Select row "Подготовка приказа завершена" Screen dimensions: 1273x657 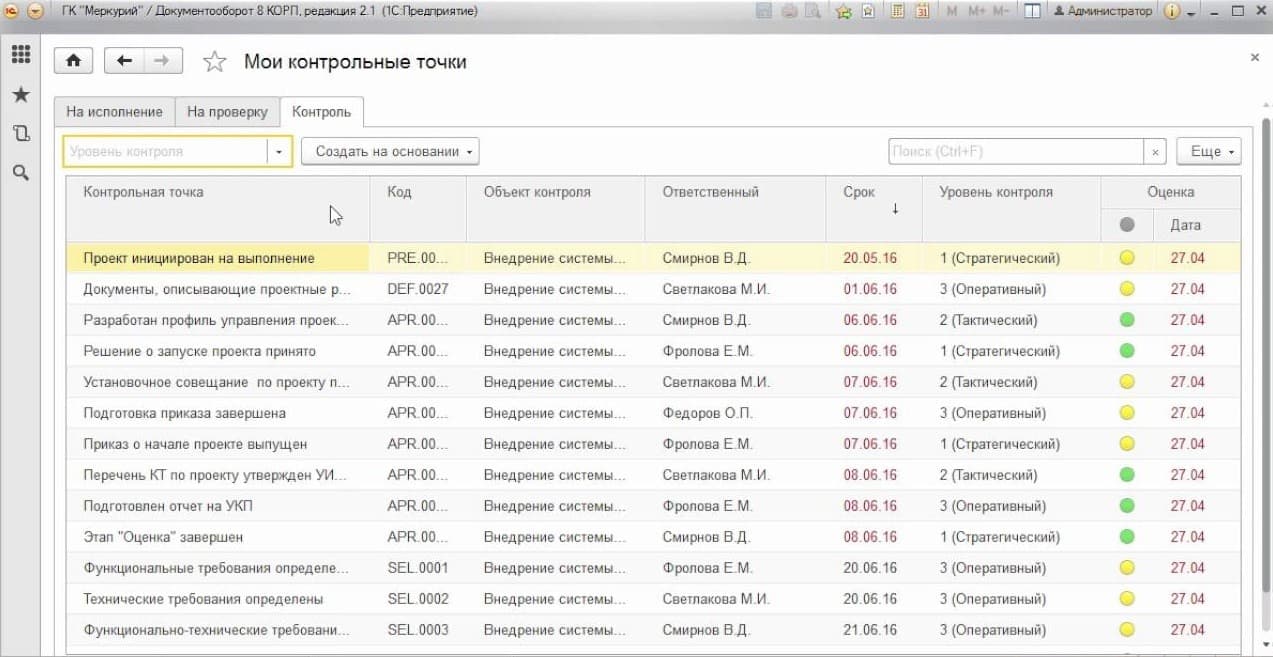click(x=653, y=413)
